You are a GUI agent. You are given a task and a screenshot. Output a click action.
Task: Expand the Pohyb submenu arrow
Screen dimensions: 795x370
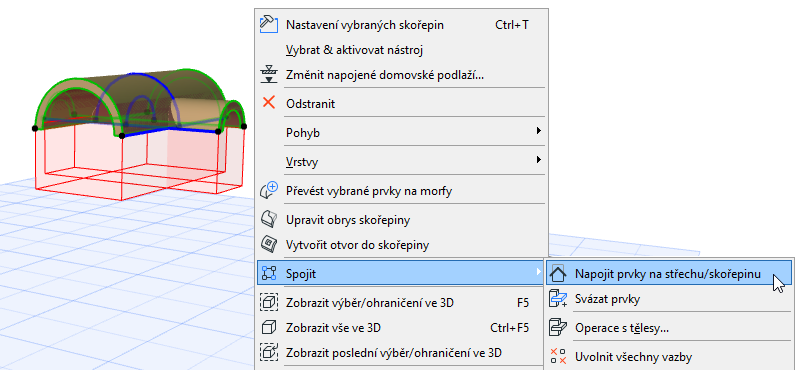coord(538,131)
